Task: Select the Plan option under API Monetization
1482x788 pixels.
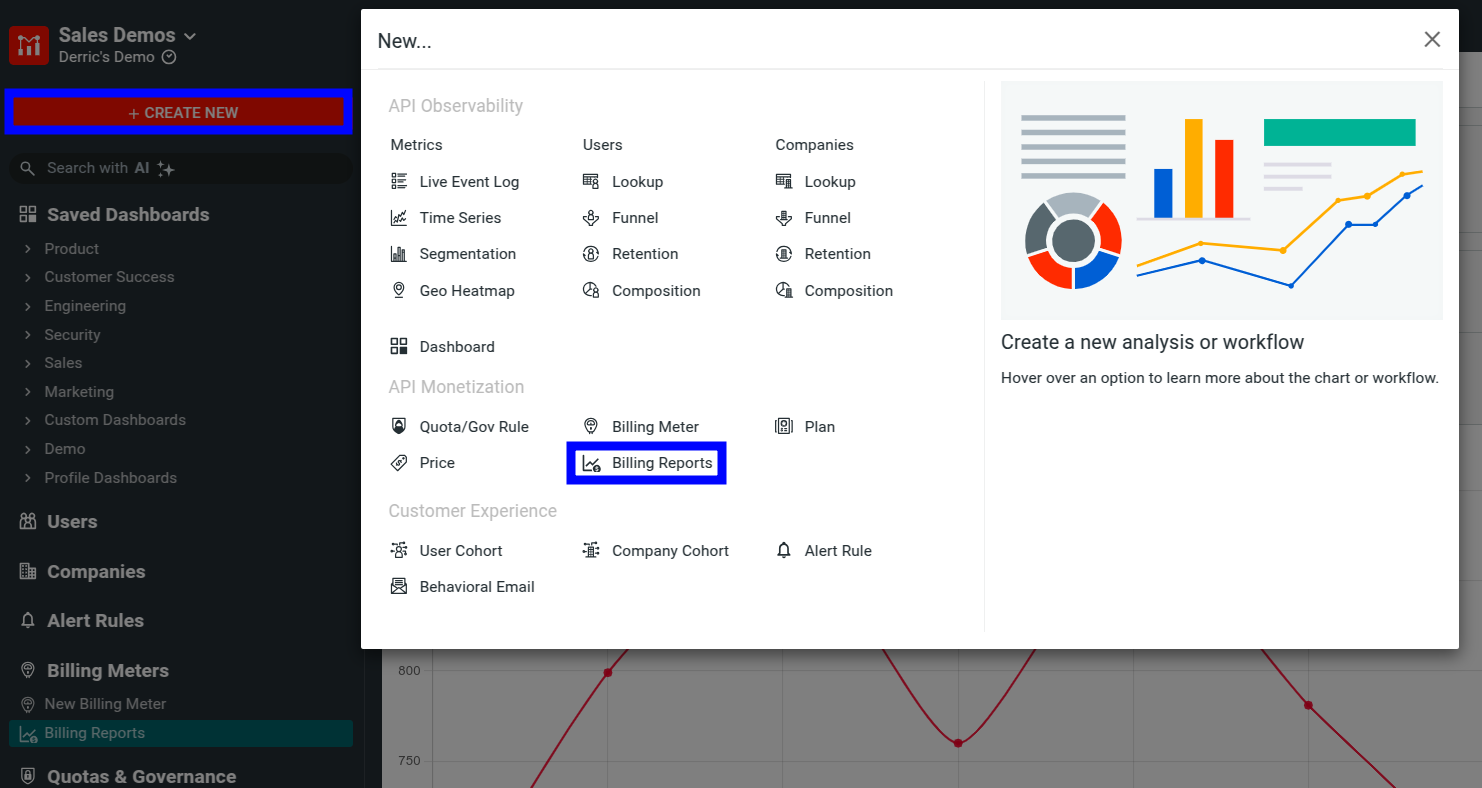Action: point(818,426)
